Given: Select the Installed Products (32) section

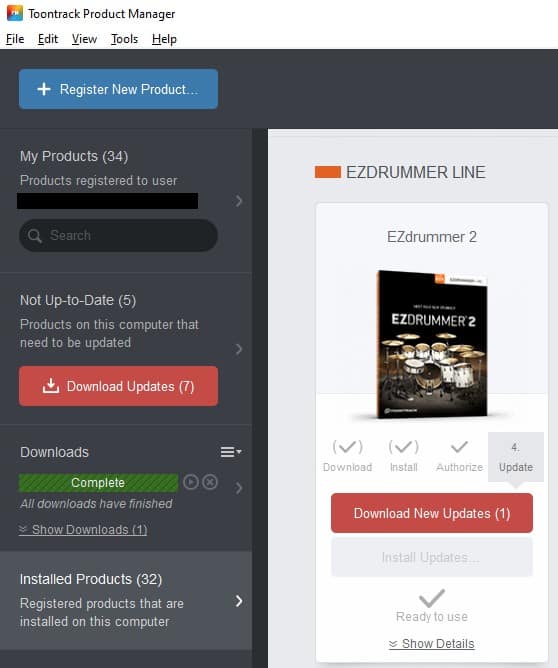Looking at the screenshot, I should coord(126,601).
